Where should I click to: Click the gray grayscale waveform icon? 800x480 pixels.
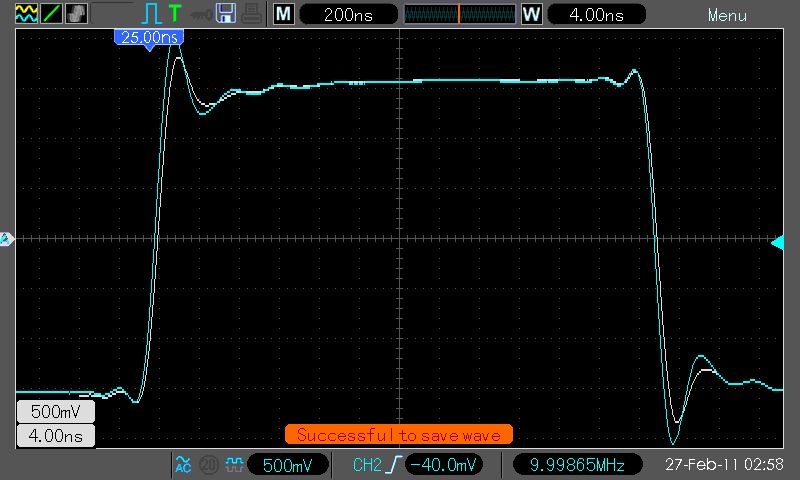pyautogui.click(x=76, y=14)
